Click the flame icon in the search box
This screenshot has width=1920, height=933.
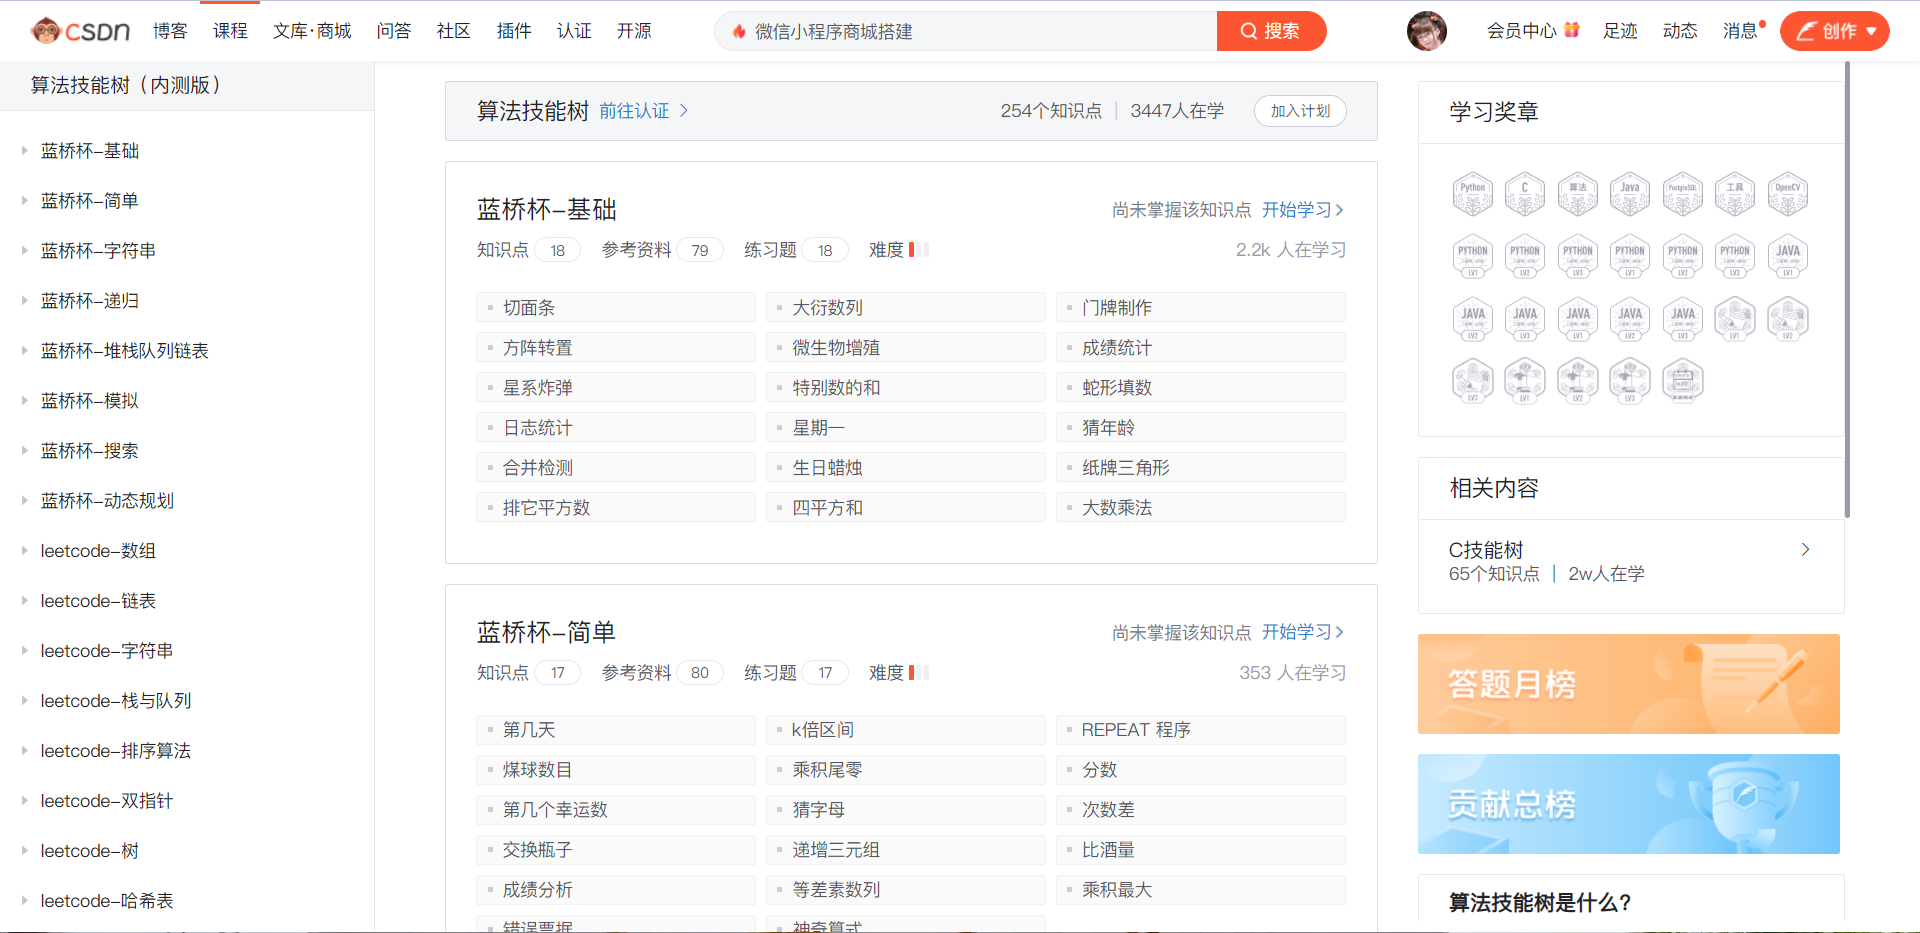739,31
